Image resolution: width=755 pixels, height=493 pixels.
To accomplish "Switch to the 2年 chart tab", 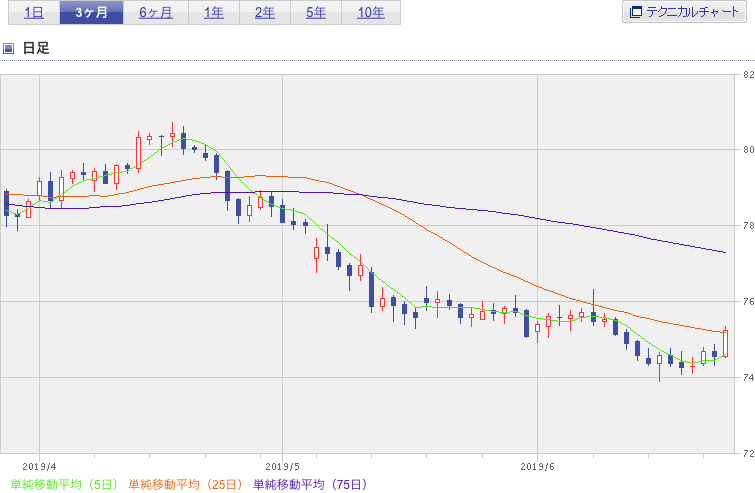I will point(265,13).
